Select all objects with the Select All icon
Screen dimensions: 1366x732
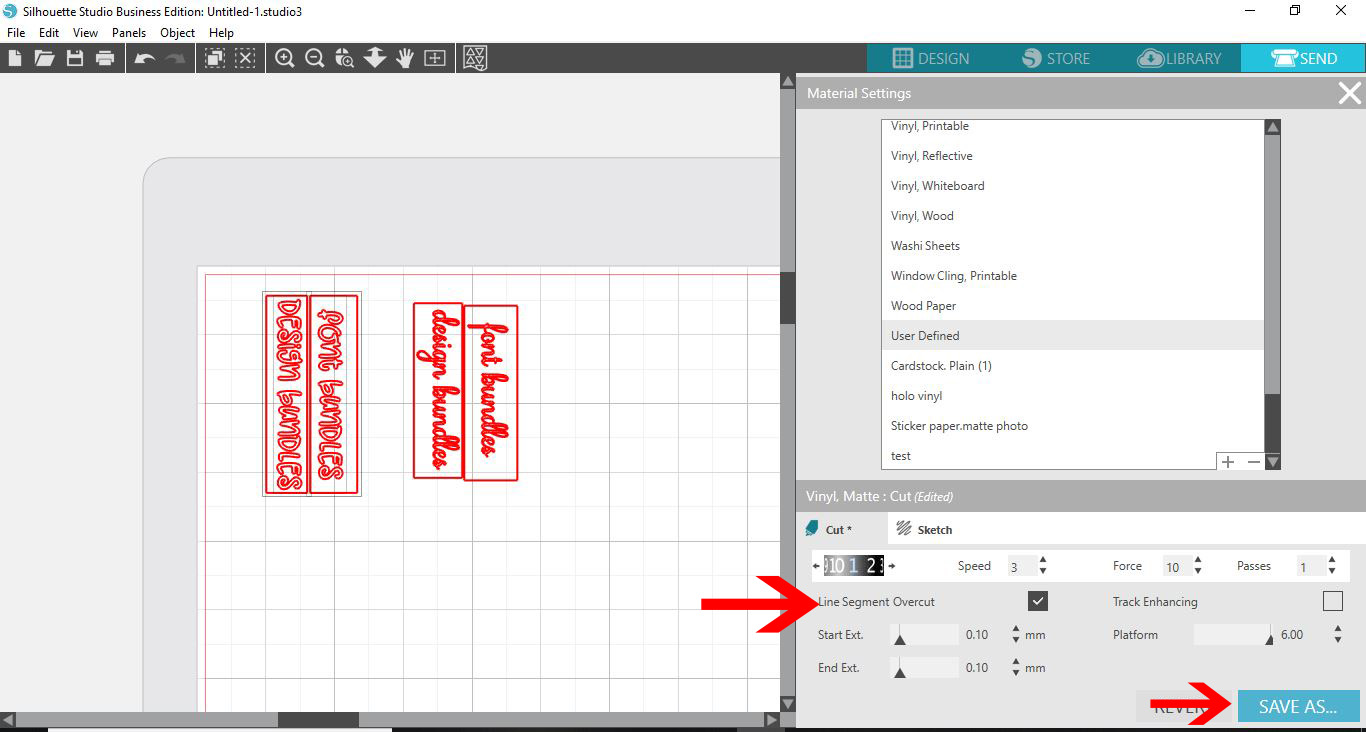[x=215, y=58]
